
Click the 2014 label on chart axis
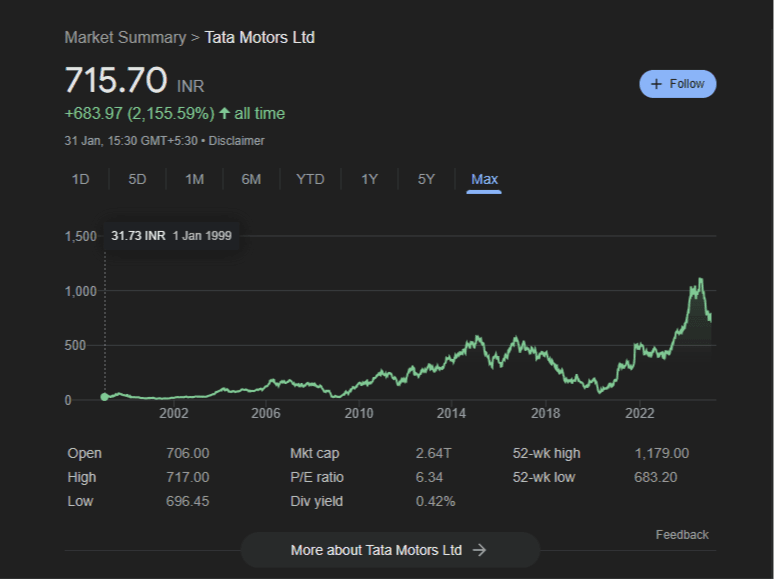point(451,413)
